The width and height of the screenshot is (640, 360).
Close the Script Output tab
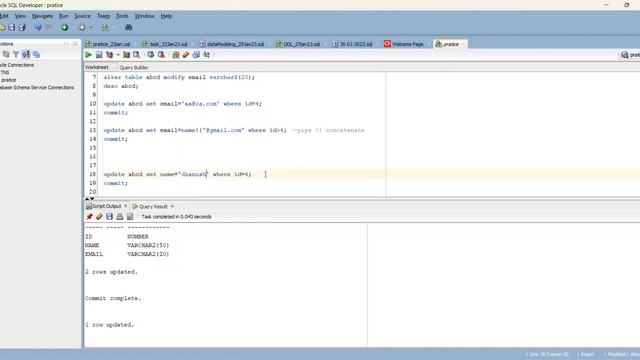[126, 206]
